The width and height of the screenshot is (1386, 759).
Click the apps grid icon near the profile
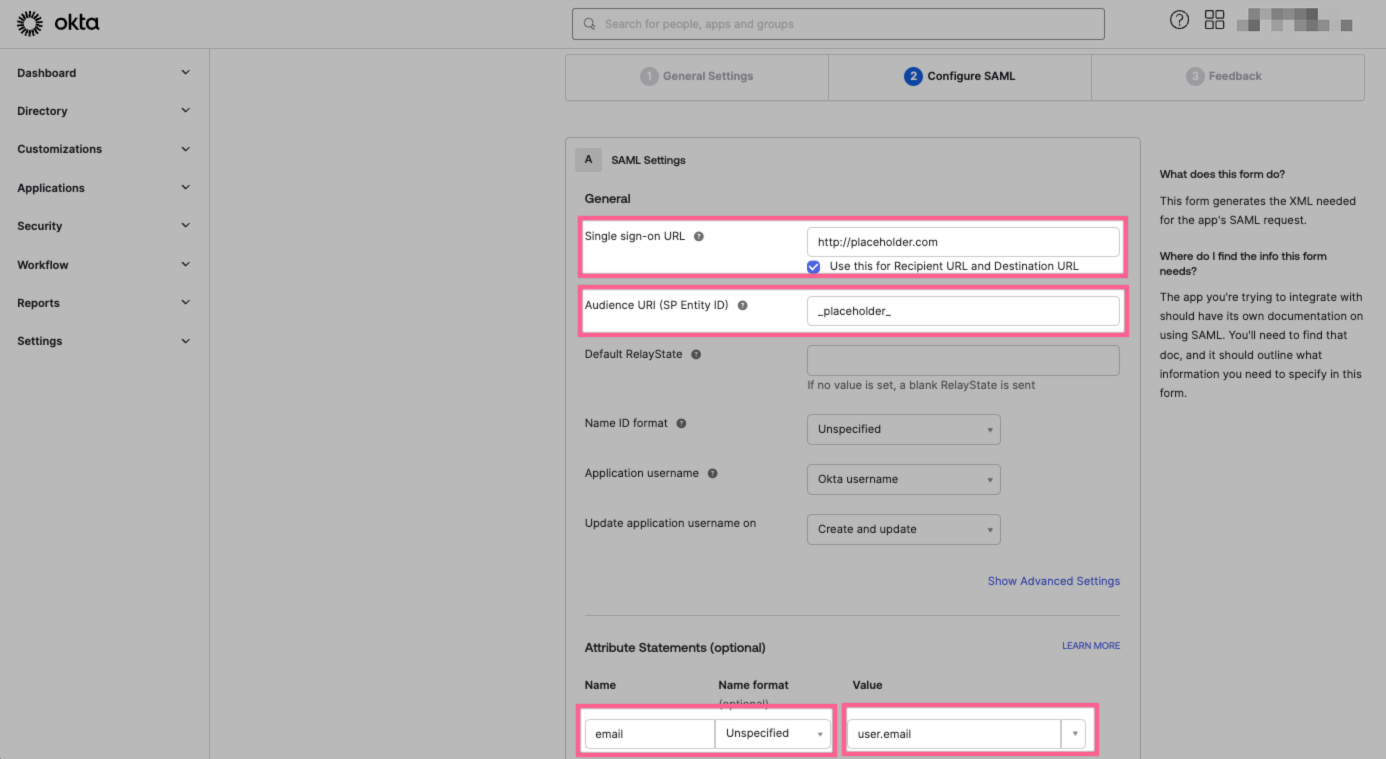[1214, 19]
